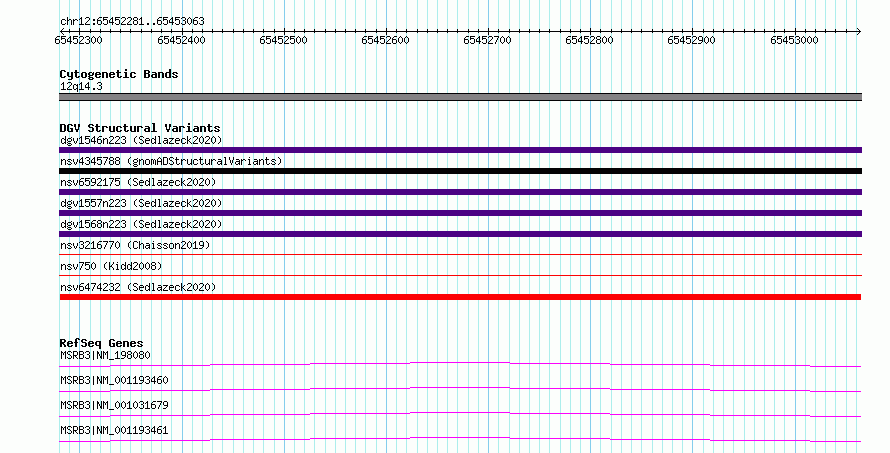The width and height of the screenshot is (890, 453).
Task: Open the nsv4345788 (gnomADStructuralVariants) label
Action: point(171,161)
